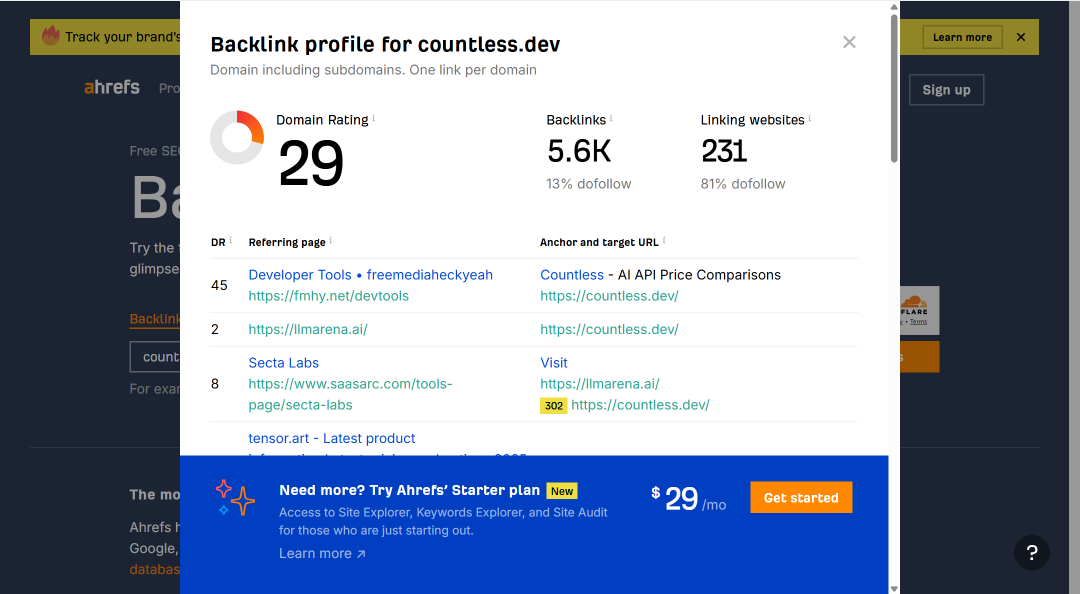Click the Countless anchor link

coord(572,275)
